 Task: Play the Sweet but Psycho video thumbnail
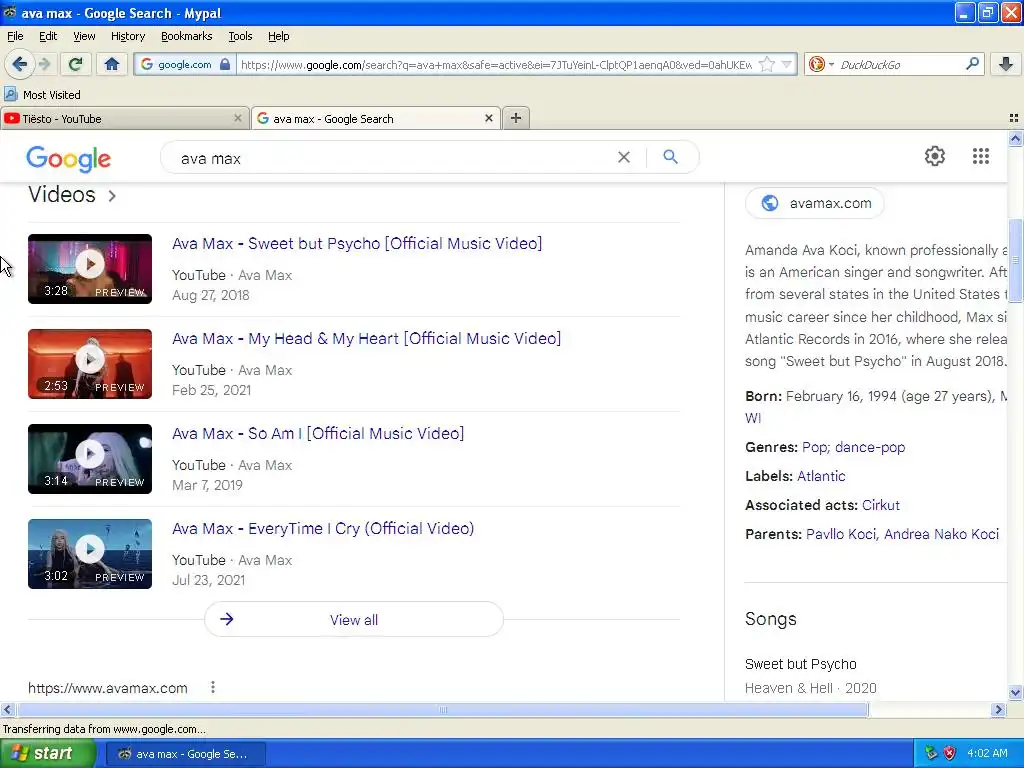(89, 269)
